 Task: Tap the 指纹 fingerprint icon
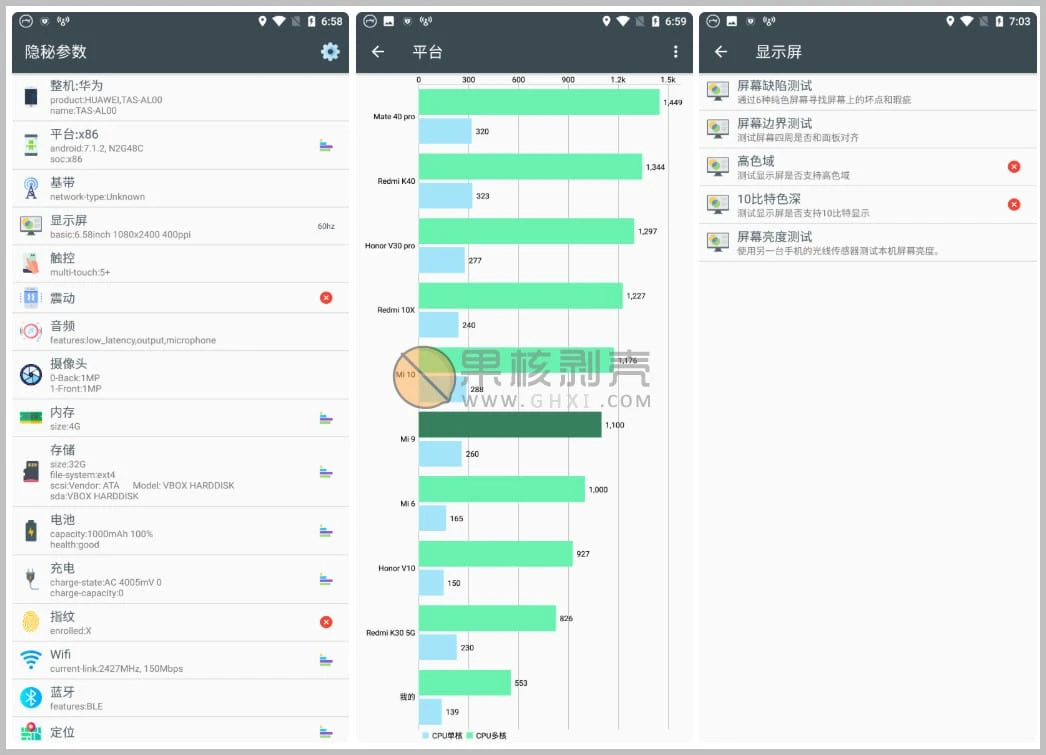tap(31, 622)
